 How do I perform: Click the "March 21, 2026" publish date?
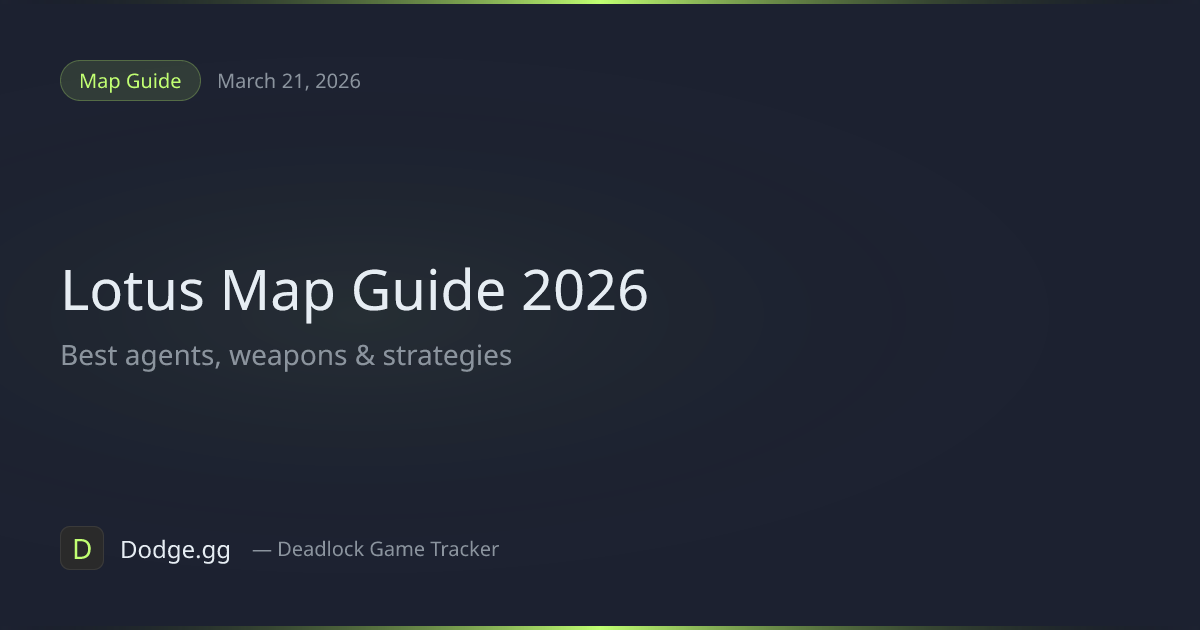pyautogui.click(x=289, y=81)
